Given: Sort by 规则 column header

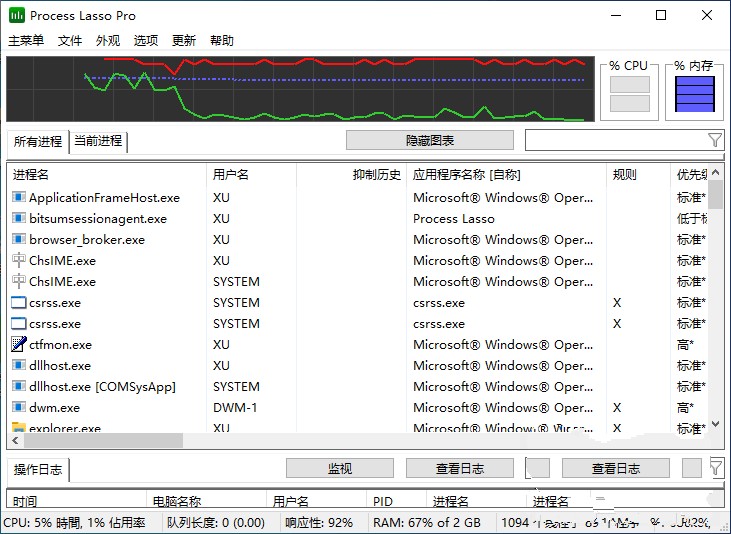Looking at the screenshot, I should pyautogui.click(x=638, y=175).
